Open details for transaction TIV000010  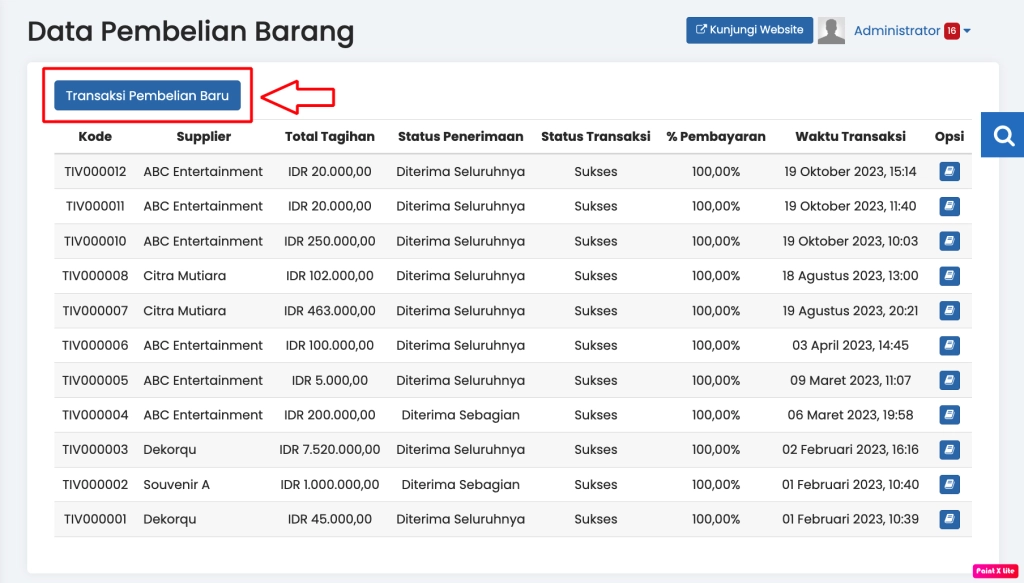[x=948, y=241]
